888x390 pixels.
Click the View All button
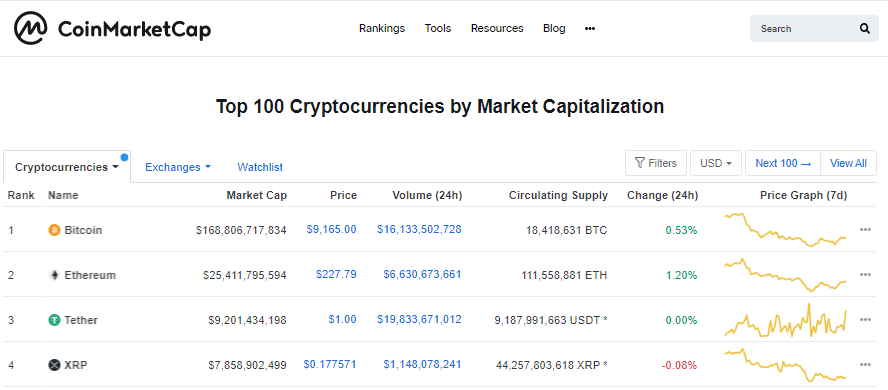[848, 163]
